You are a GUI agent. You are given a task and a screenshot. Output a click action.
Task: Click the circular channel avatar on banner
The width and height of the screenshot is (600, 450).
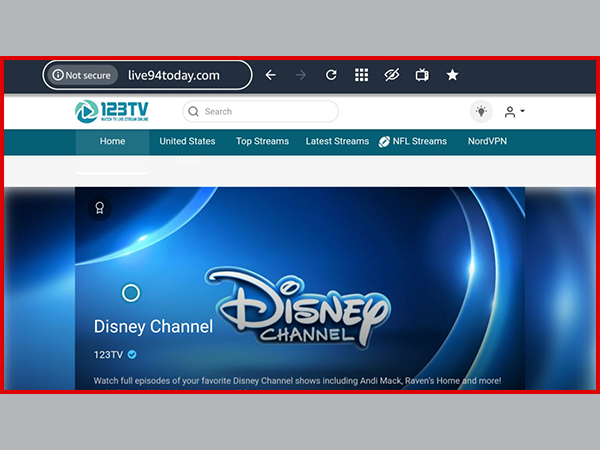(x=131, y=293)
